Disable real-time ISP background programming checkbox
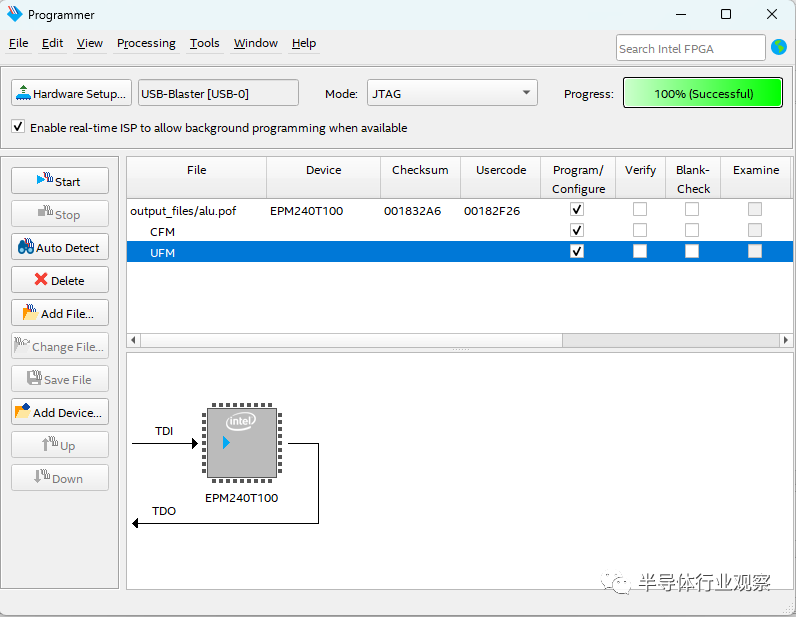The height and width of the screenshot is (617, 796). [18, 127]
